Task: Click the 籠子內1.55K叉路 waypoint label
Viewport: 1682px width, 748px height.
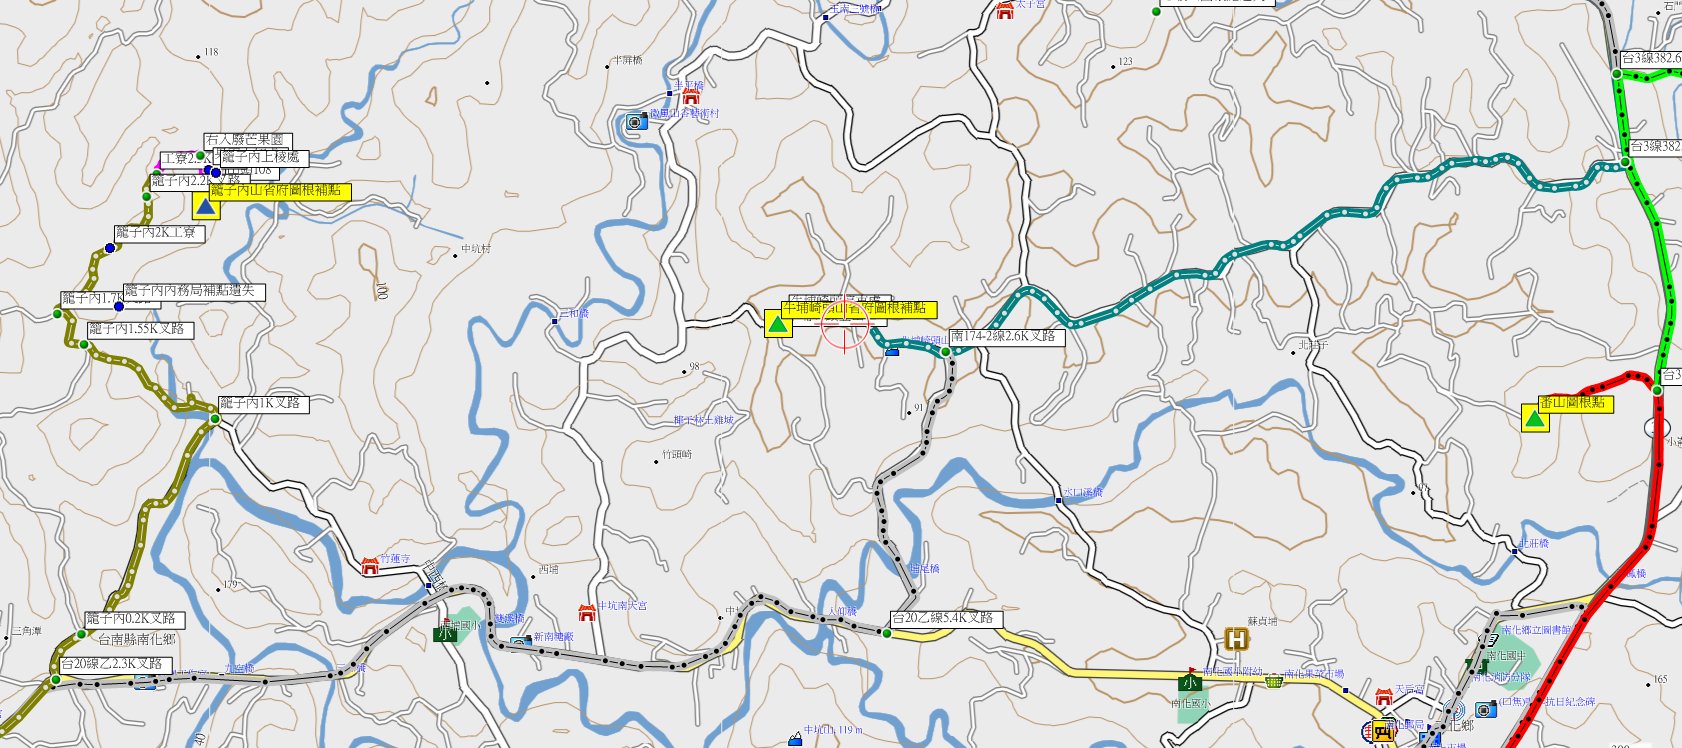Action: [140, 329]
